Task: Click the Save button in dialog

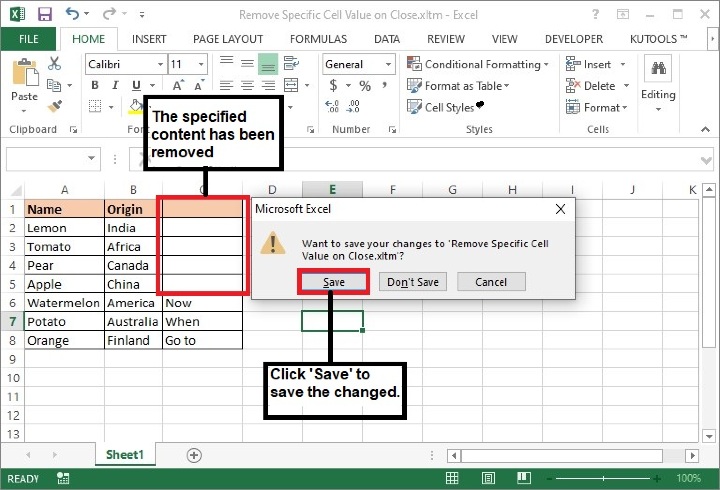Action: point(333,282)
